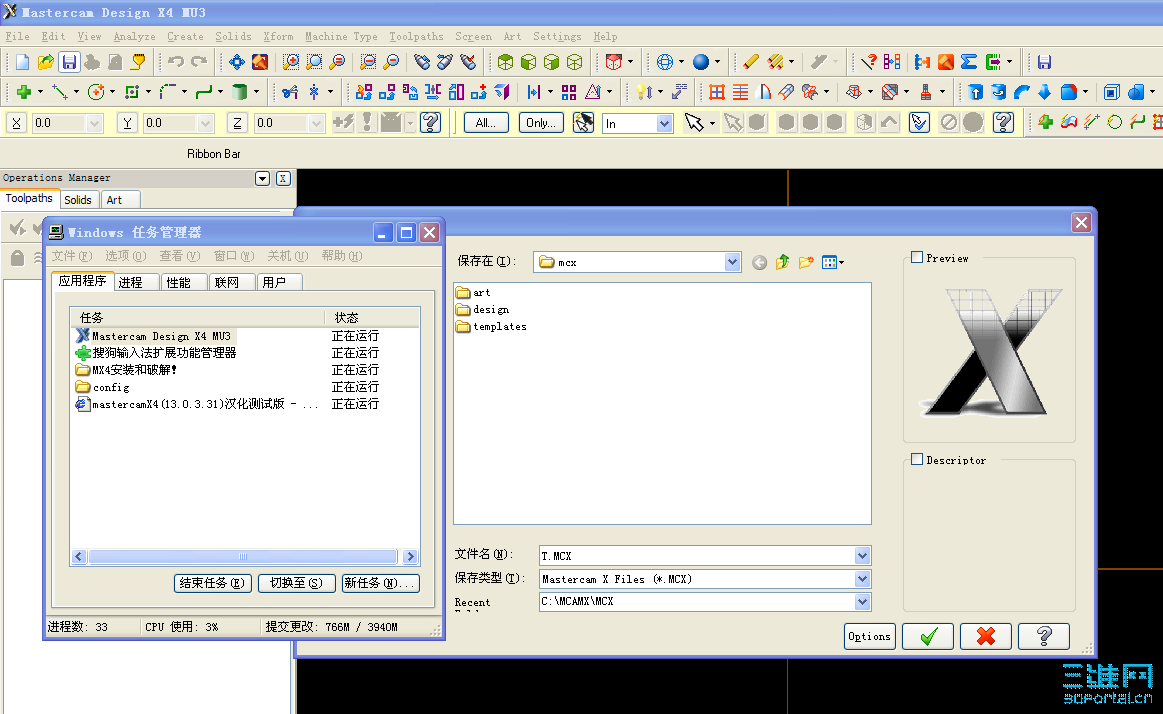
Task: Click the New file icon
Action: pos(22,62)
